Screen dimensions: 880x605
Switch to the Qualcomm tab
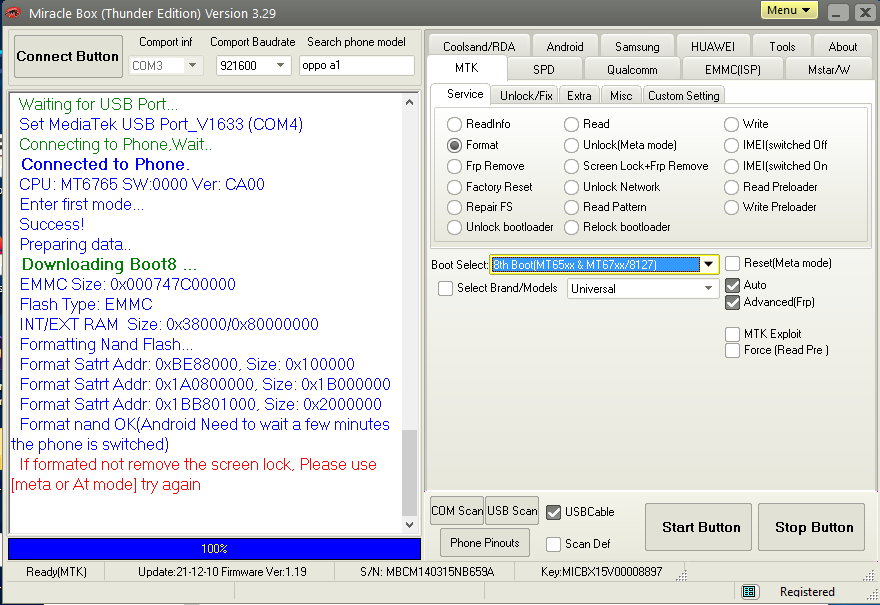pos(632,70)
